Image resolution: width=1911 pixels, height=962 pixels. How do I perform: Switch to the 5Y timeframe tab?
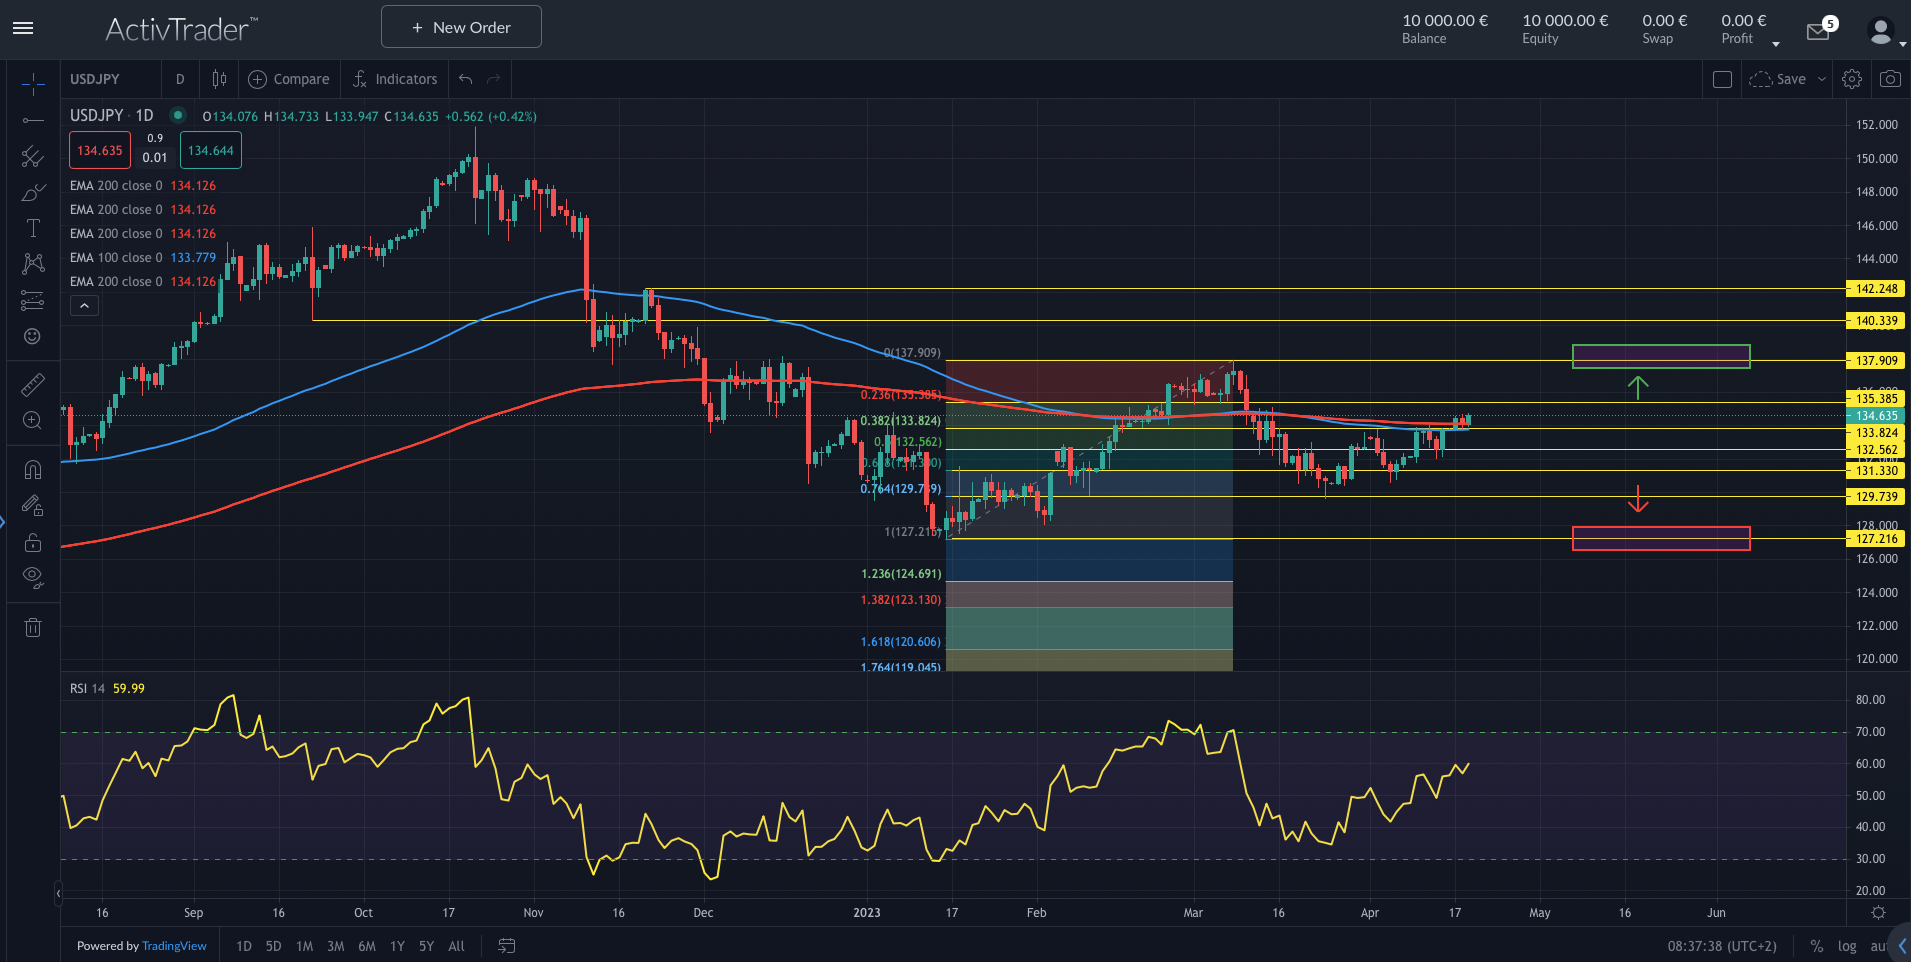[426, 946]
